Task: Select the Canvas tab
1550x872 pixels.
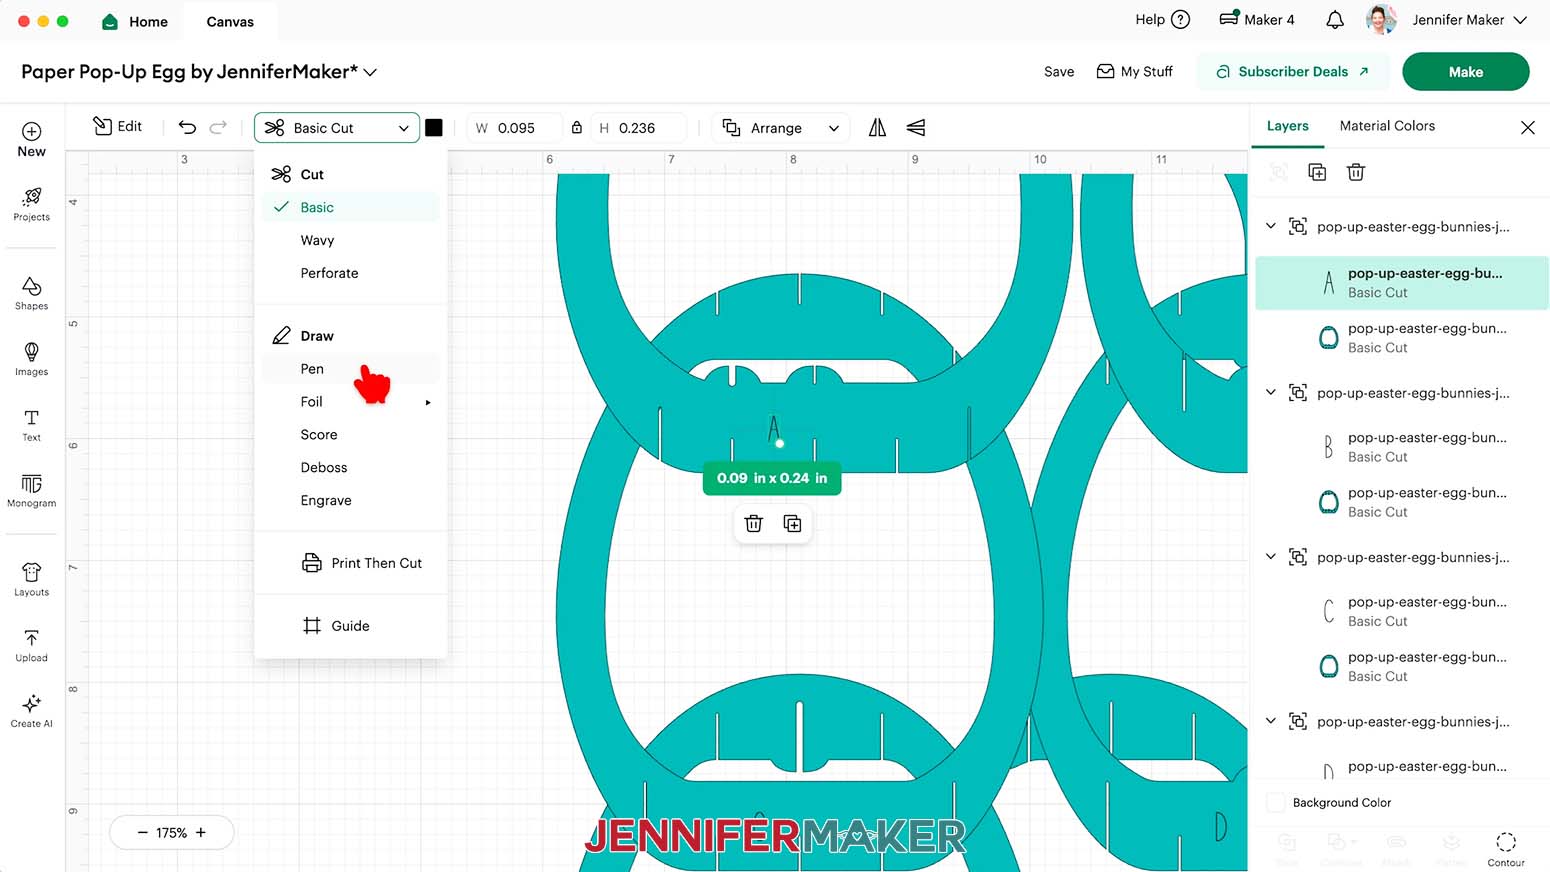Action: coord(230,21)
